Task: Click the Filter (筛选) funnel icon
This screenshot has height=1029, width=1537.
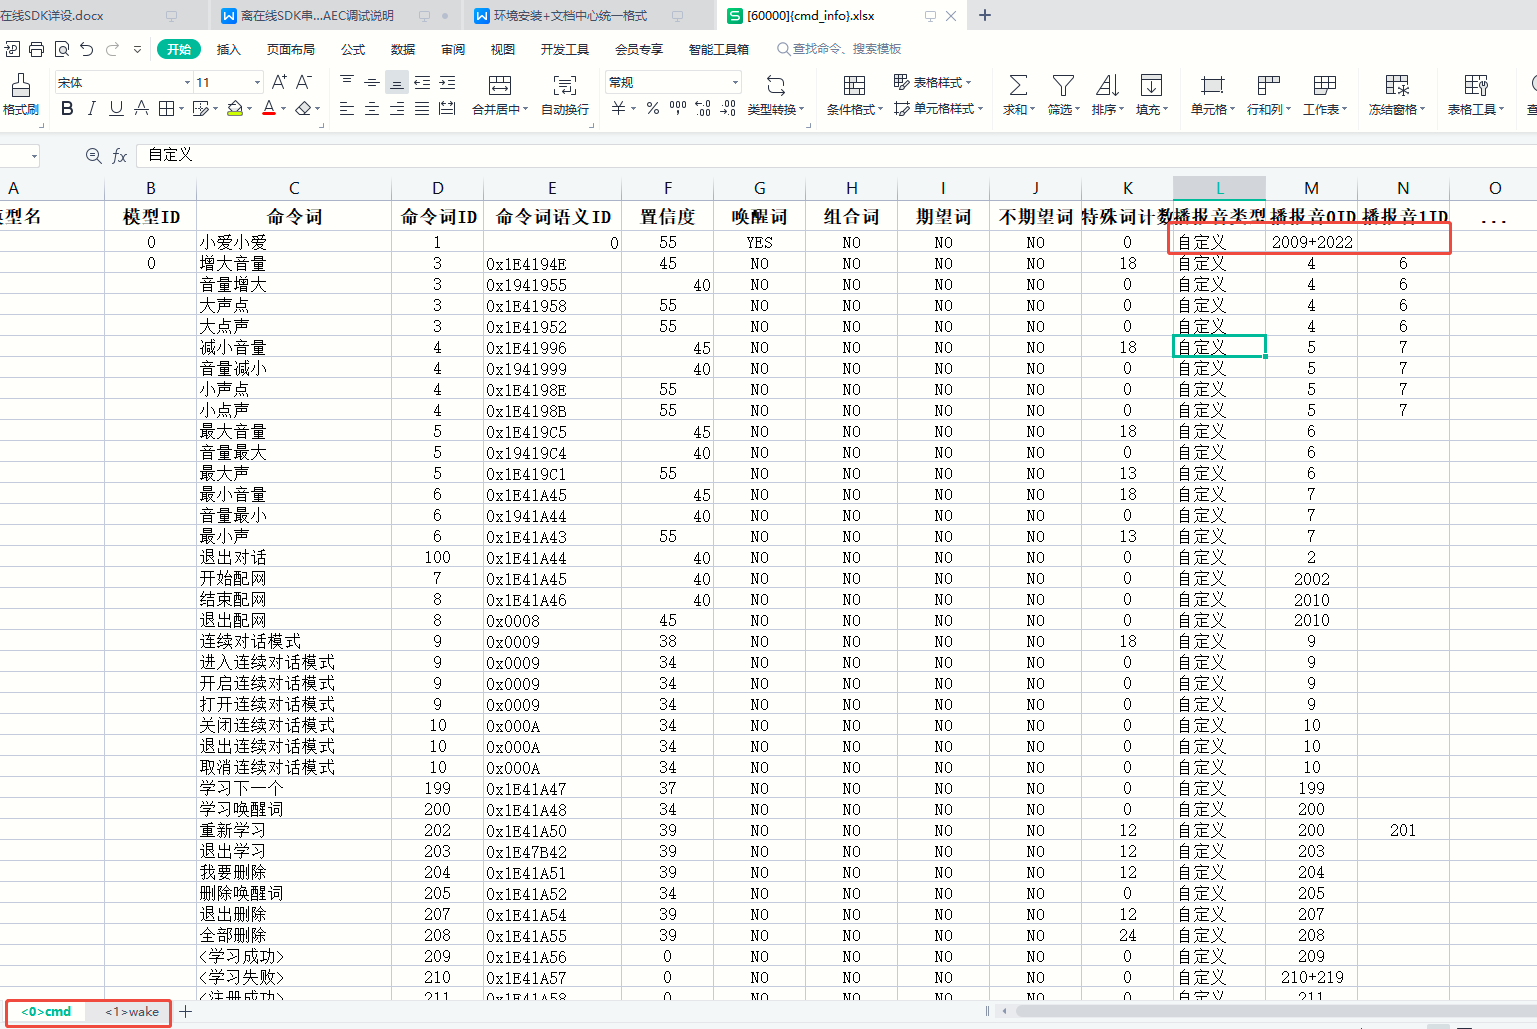Action: 1063,86
